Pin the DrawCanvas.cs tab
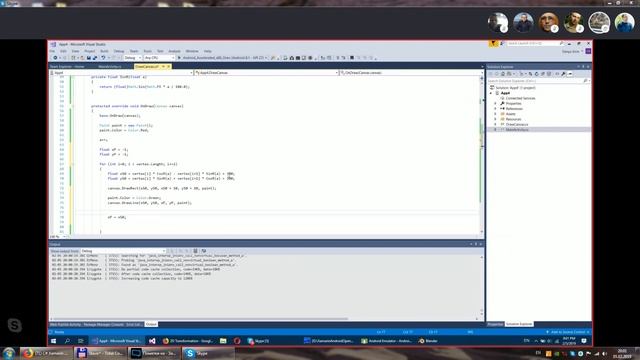This screenshot has height=360, width=640. [x=163, y=67]
